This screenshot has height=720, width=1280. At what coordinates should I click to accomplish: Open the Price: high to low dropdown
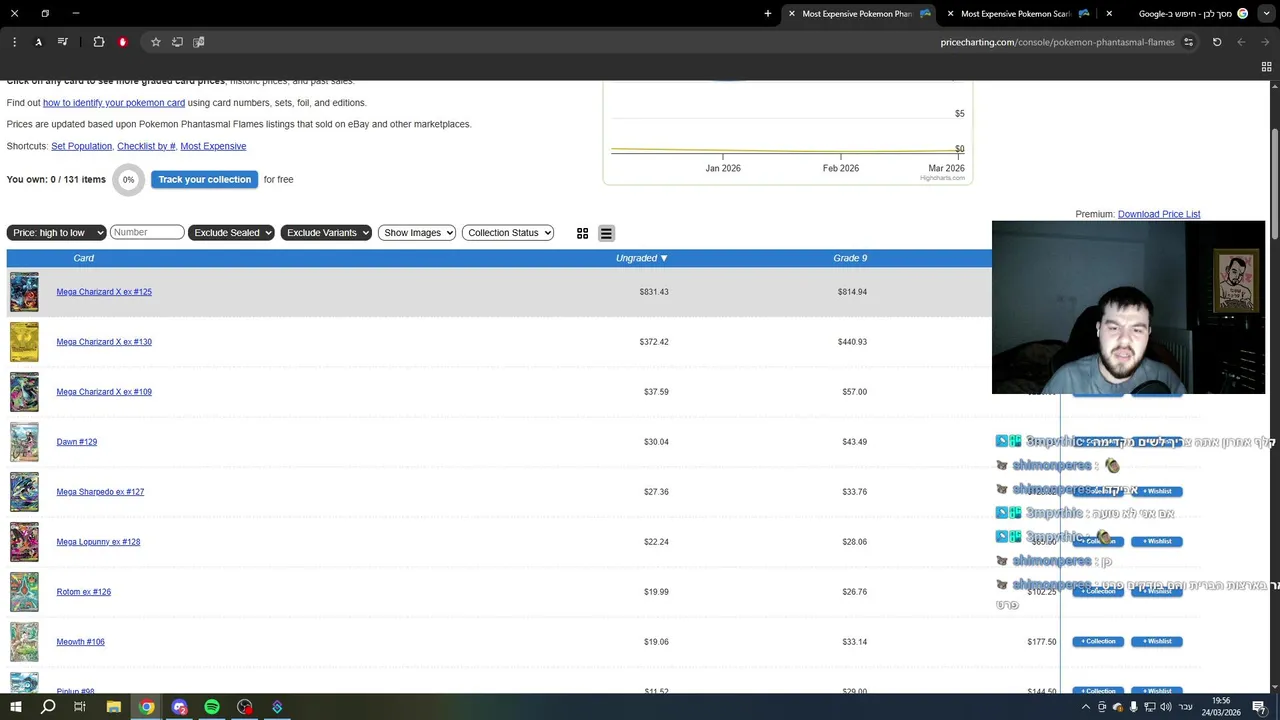point(56,233)
